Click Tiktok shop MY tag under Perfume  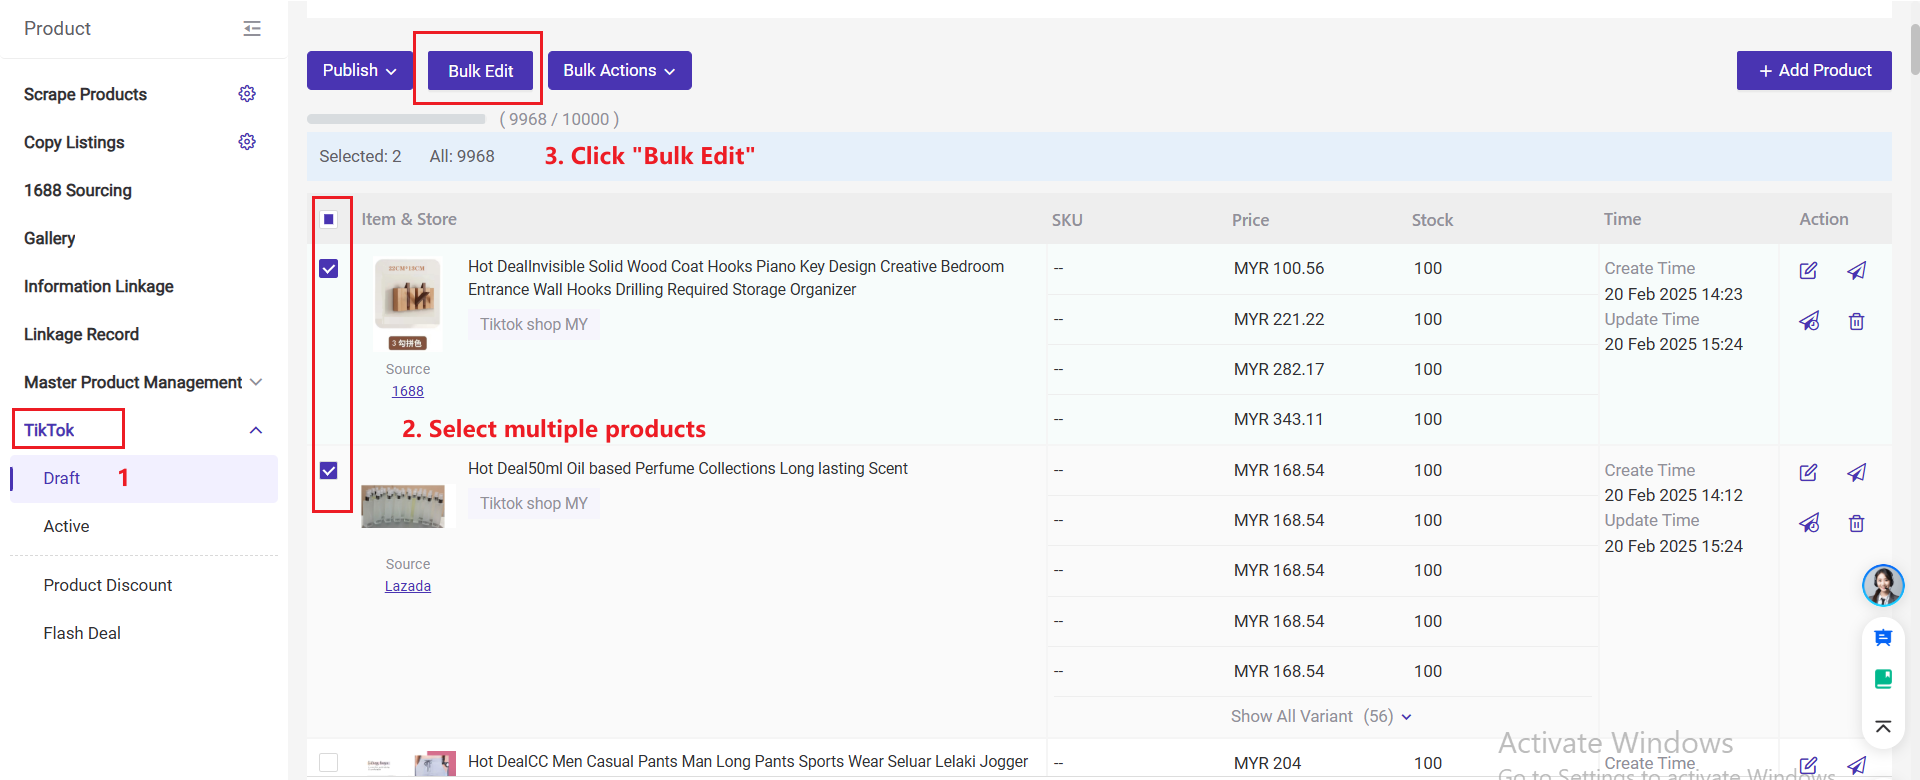tap(534, 503)
